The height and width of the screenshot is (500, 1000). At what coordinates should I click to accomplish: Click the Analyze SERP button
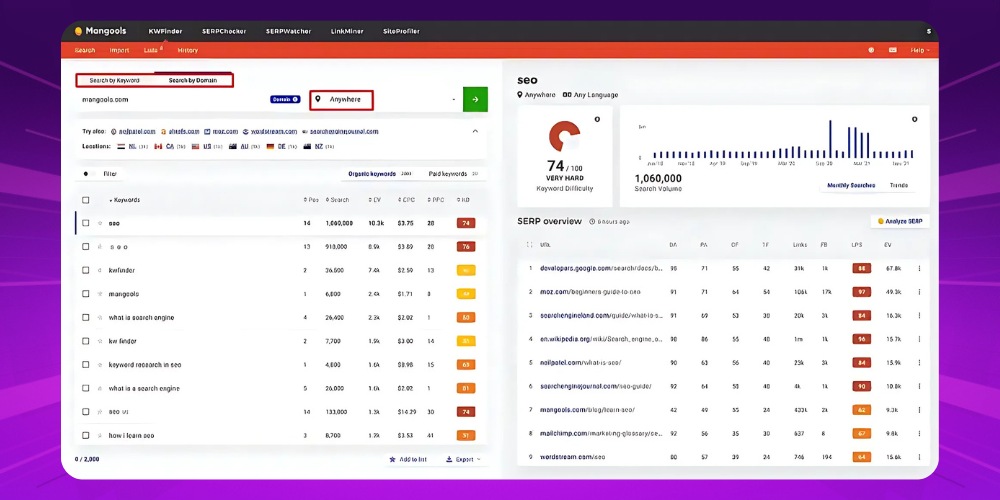(x=900, y=221)
